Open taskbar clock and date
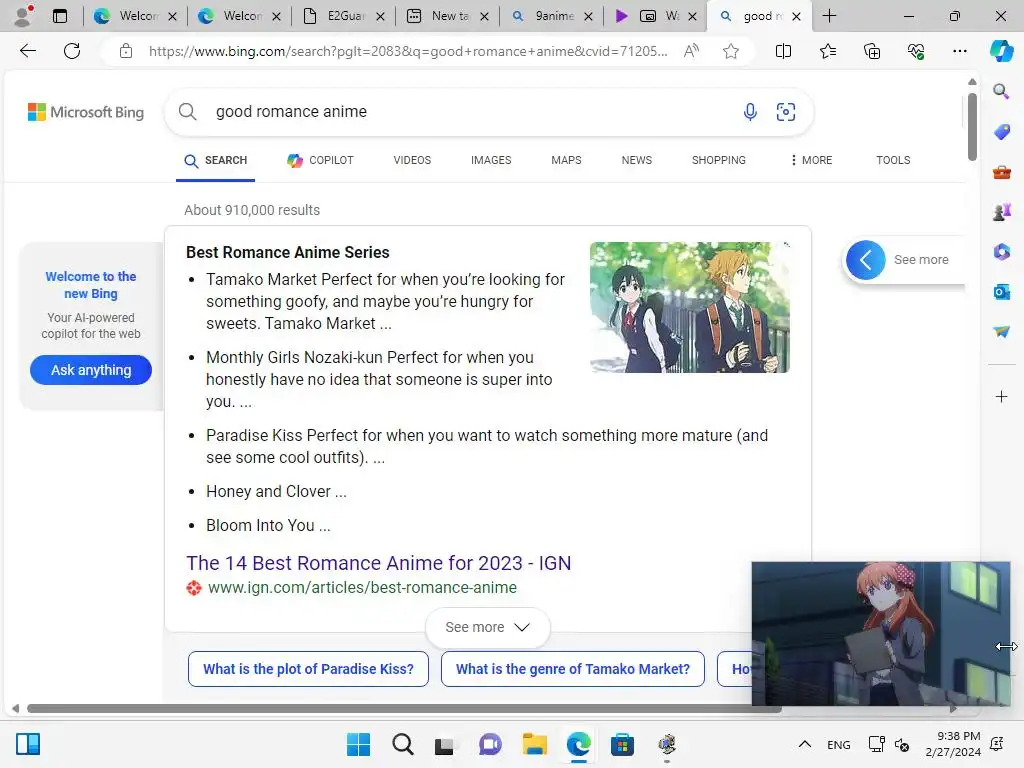The image size is (1024, 768). pos(953,744)
